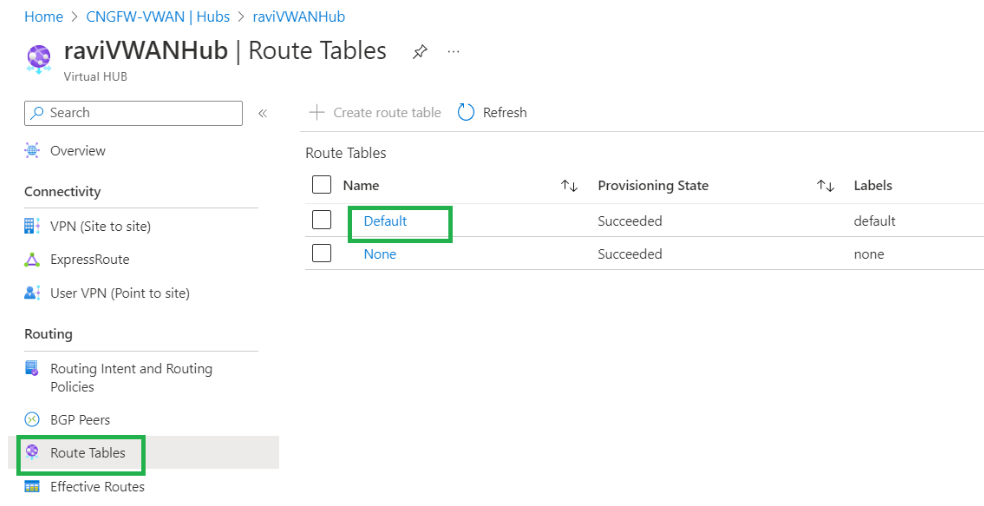This screenshot has width=984, height=506.
Task: Click the pin icon next to Route Tables title
Action: pyautogui.click(x=420, y=52)
